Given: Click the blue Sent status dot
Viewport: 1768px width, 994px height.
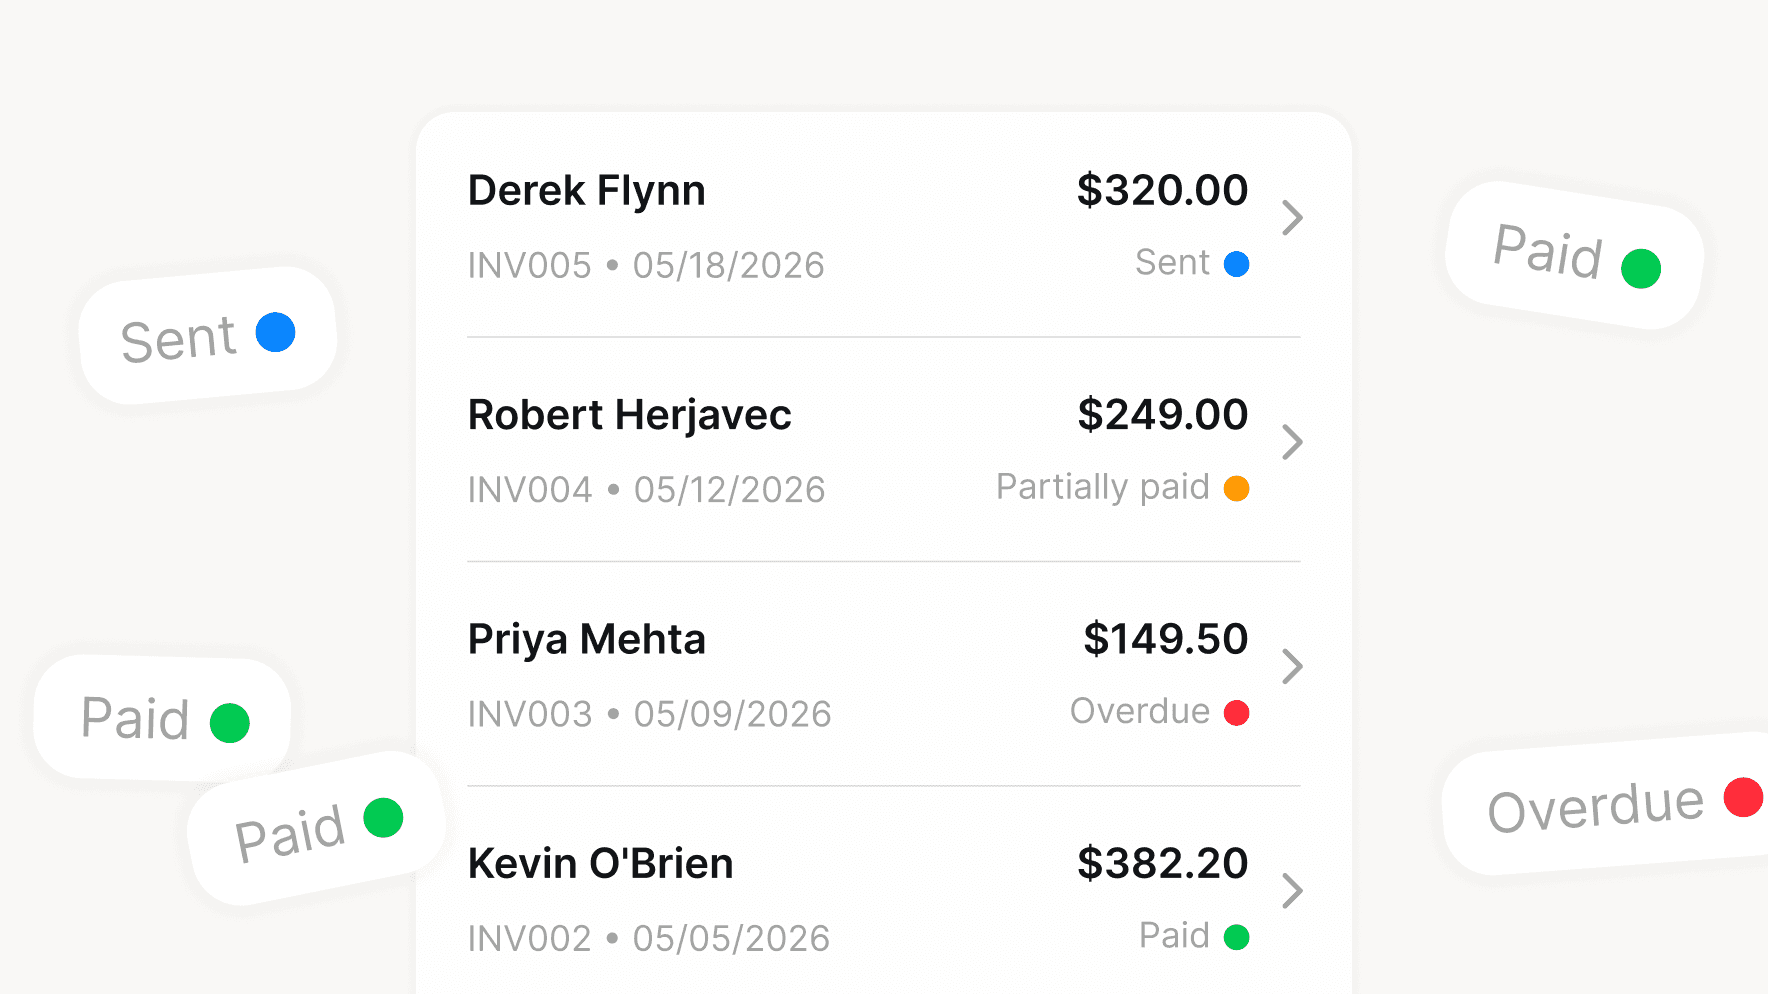Looking at the screenshot, I should pos(1238,264).
